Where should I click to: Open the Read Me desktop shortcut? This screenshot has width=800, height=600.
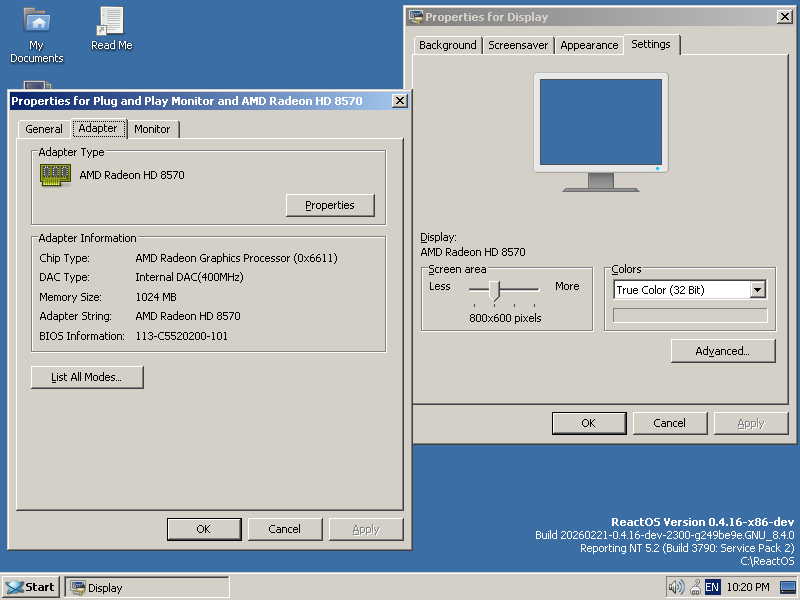(111, 29)
